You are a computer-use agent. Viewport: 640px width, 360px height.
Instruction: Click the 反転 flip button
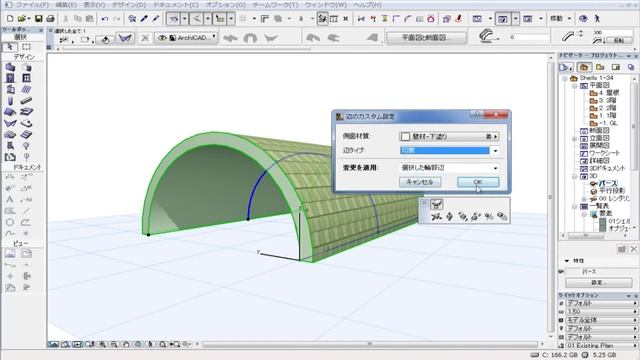(x=619, y=40)
